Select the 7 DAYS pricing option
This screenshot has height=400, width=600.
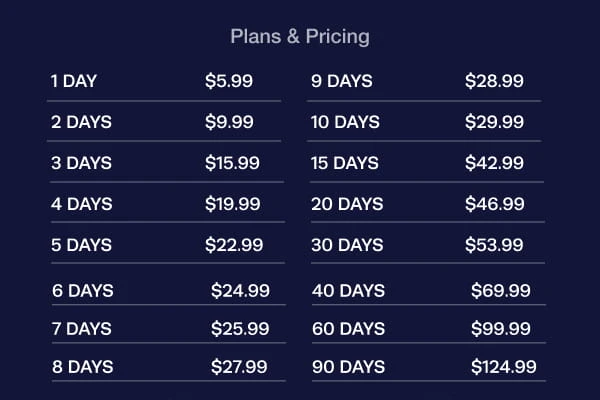[84, 328]
